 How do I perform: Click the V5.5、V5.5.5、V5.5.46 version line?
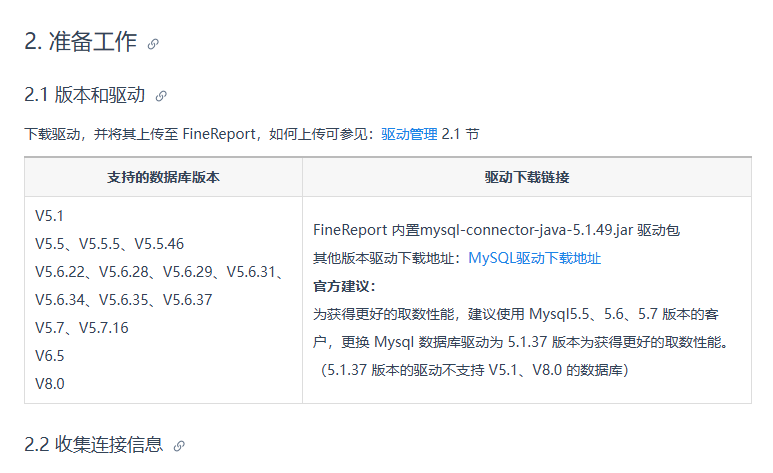click(x=109, y=244)
